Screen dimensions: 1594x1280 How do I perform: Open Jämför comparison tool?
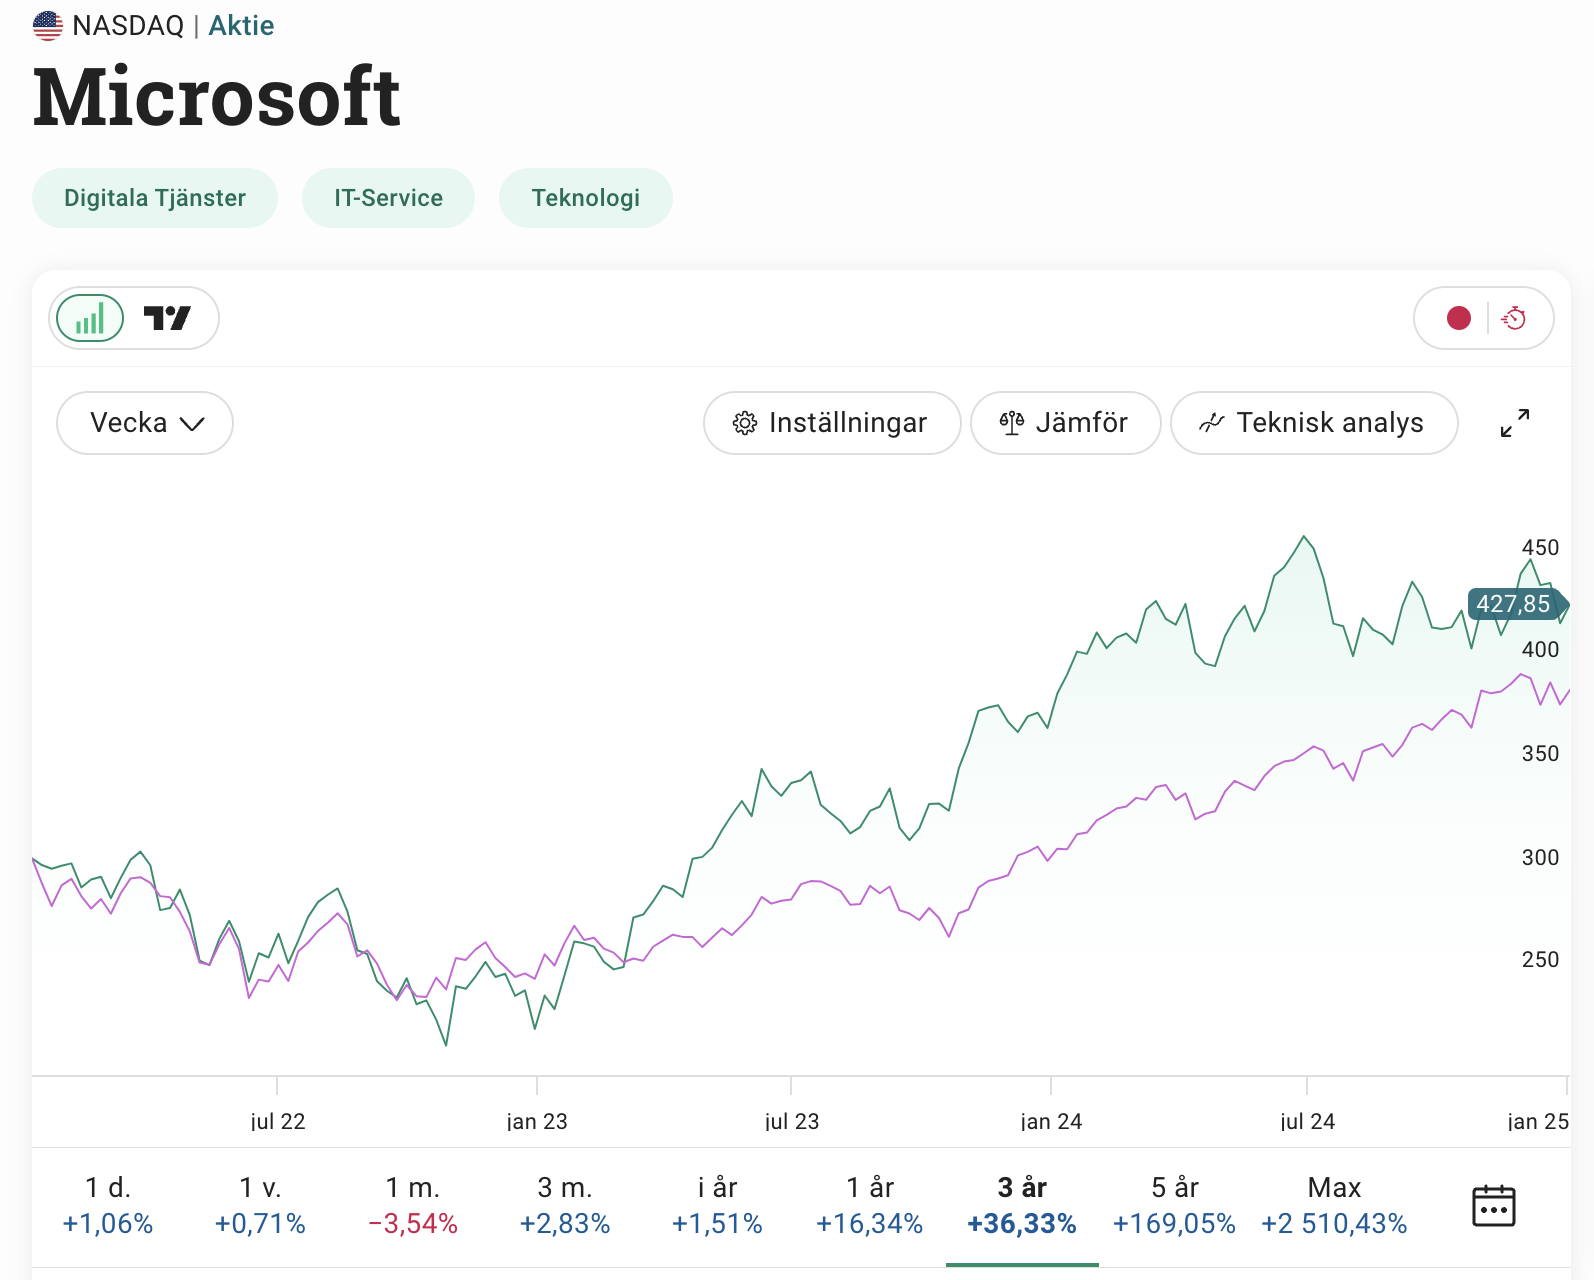[x=1065, y=423]
